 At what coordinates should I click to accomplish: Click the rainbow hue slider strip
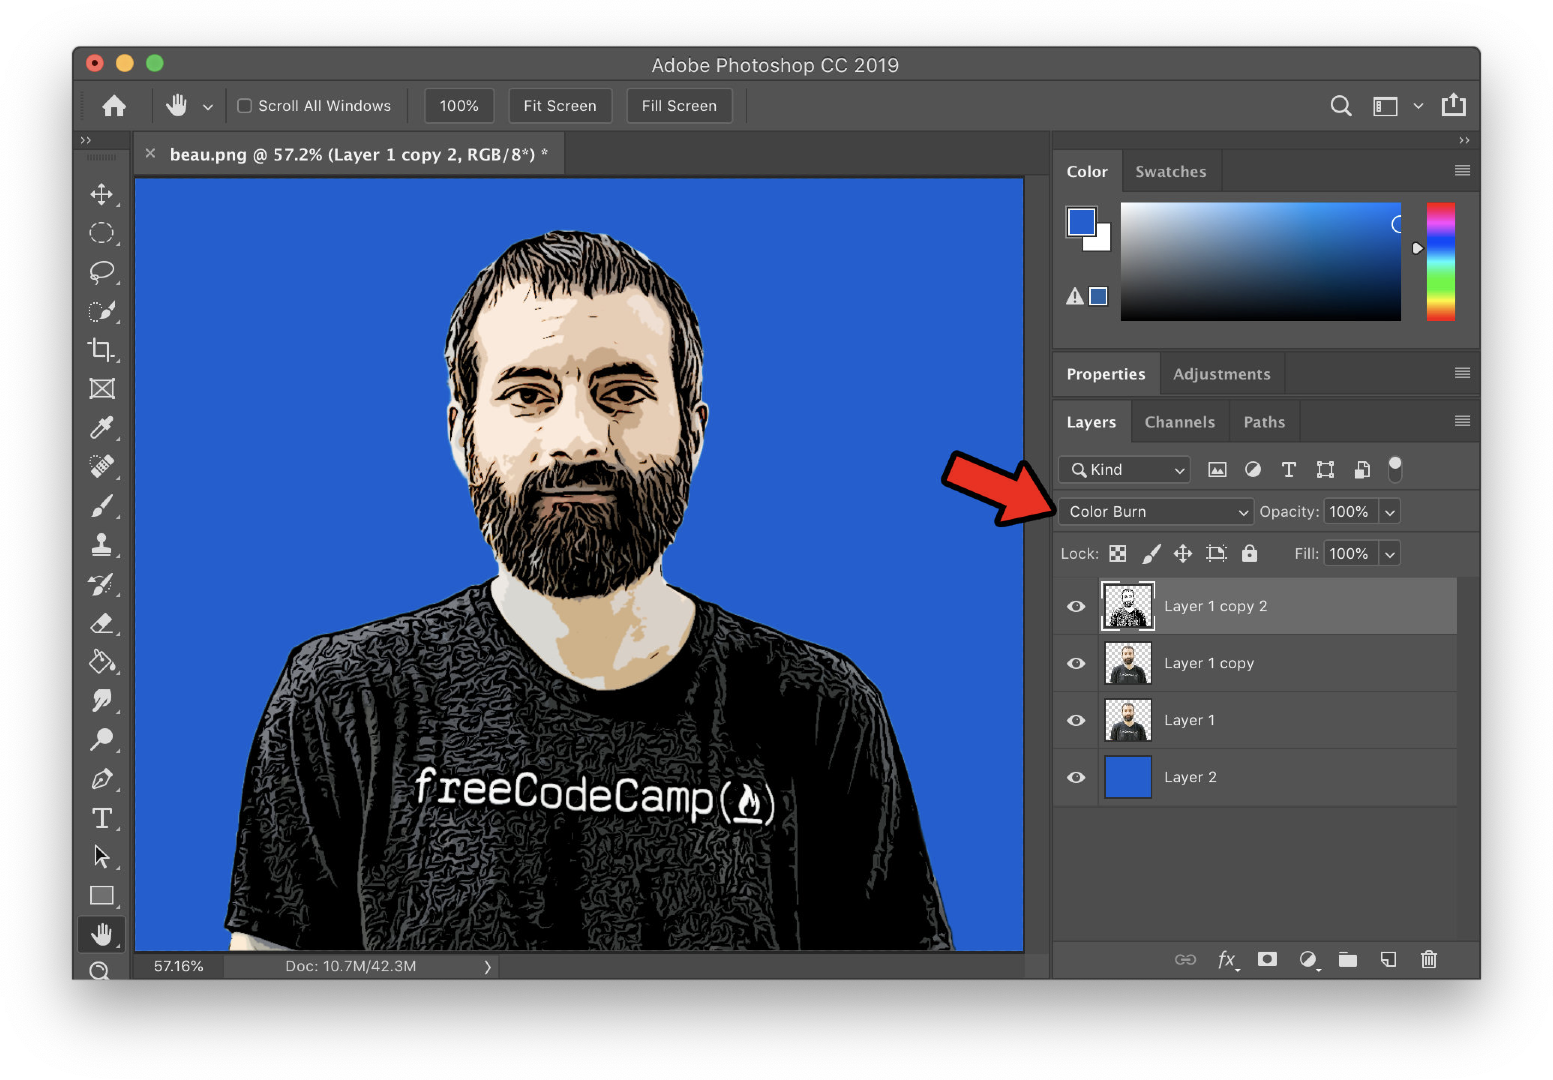click(1440, 262)
